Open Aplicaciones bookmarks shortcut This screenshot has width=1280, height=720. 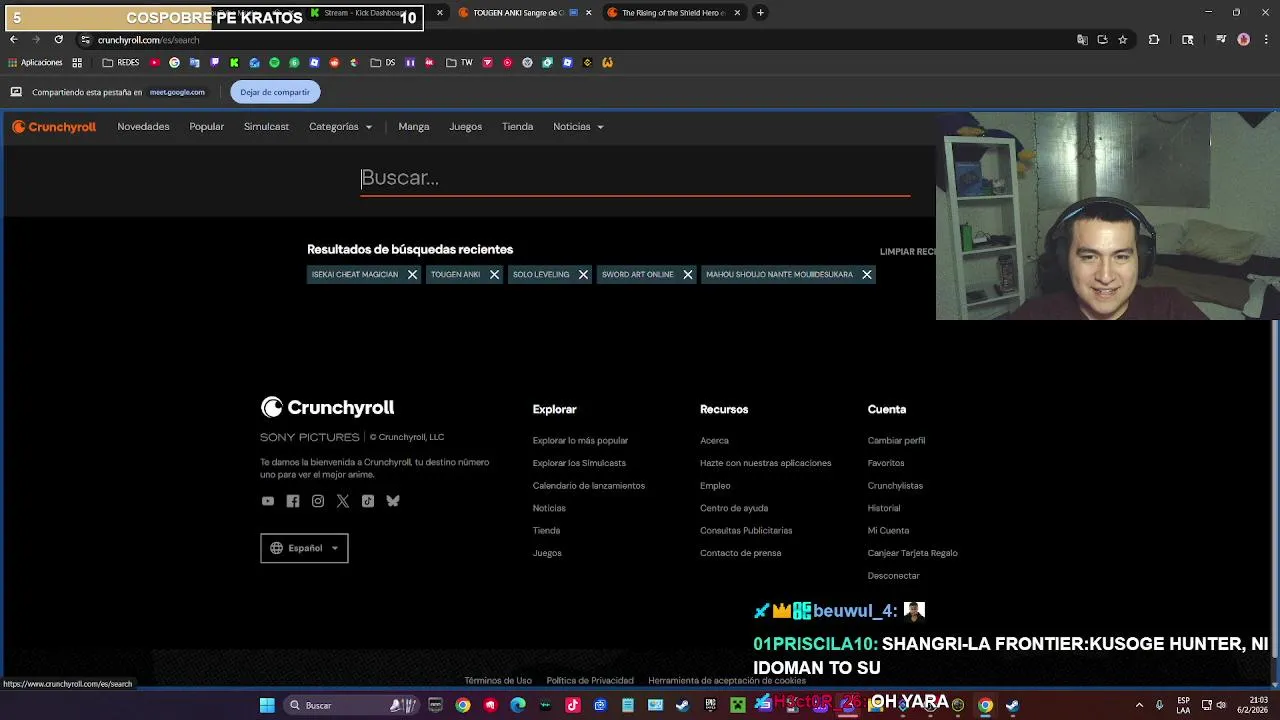coord(36,62)
